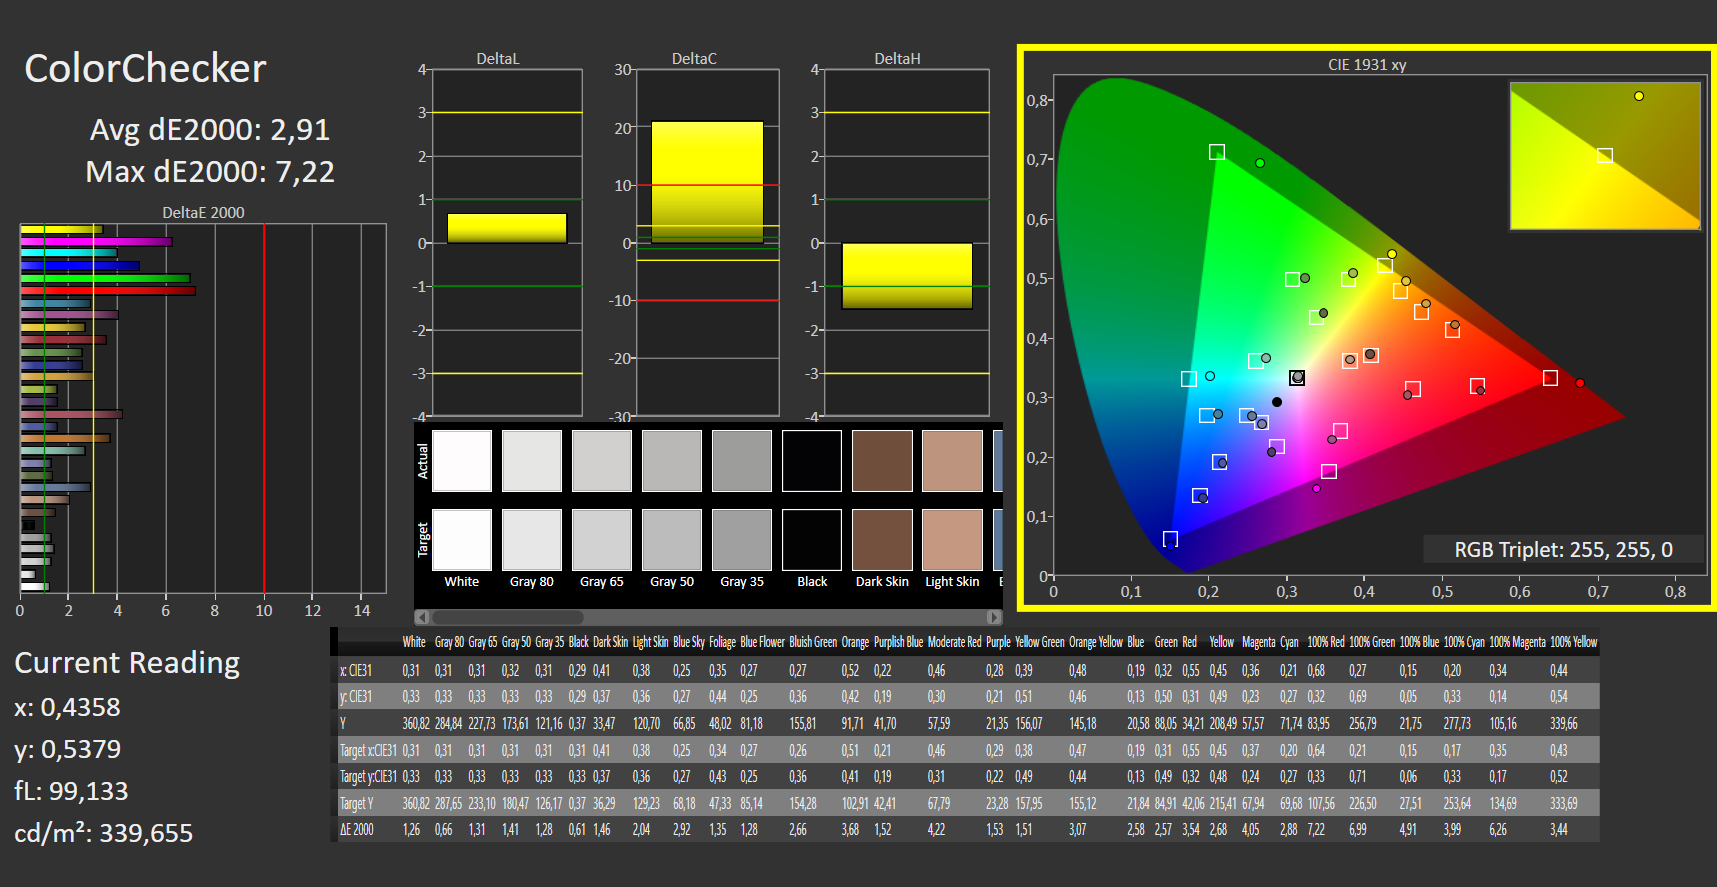The height and width of the screenshot is (887, 1717).
Task: Click the Current Reading heading
Action: click(x=127, y=663)
